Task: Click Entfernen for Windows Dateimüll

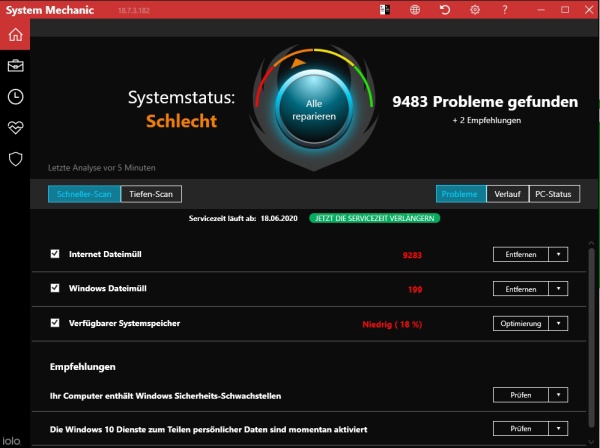Action: coord(521,289)
